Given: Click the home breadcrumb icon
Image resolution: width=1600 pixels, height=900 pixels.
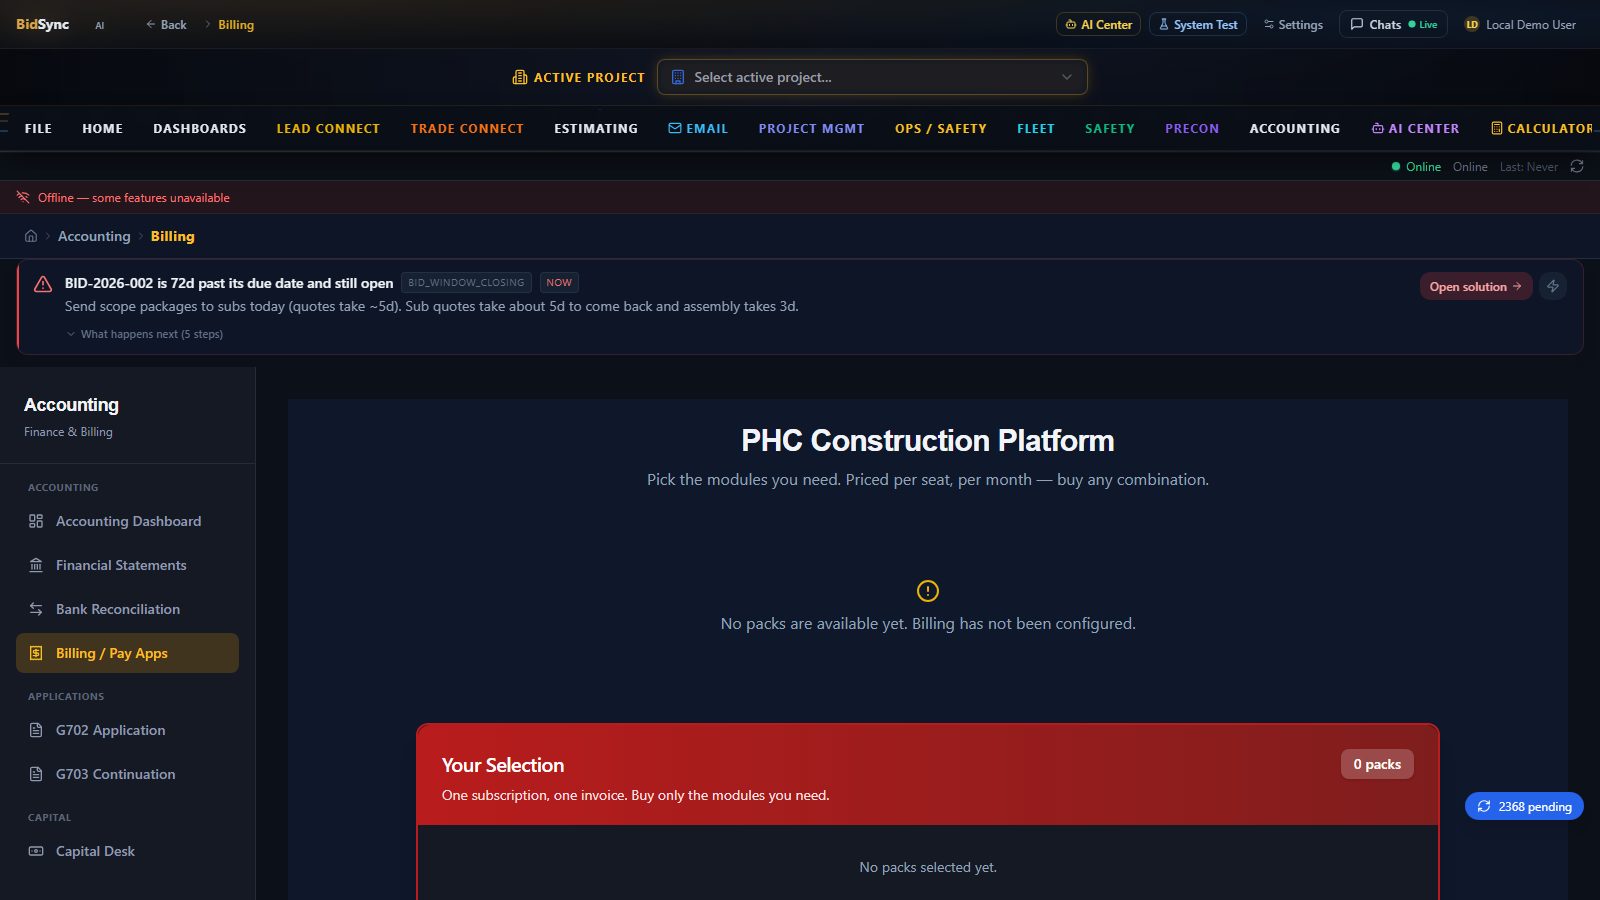Looking at the screenshot, I should click(x=31, y=236).
